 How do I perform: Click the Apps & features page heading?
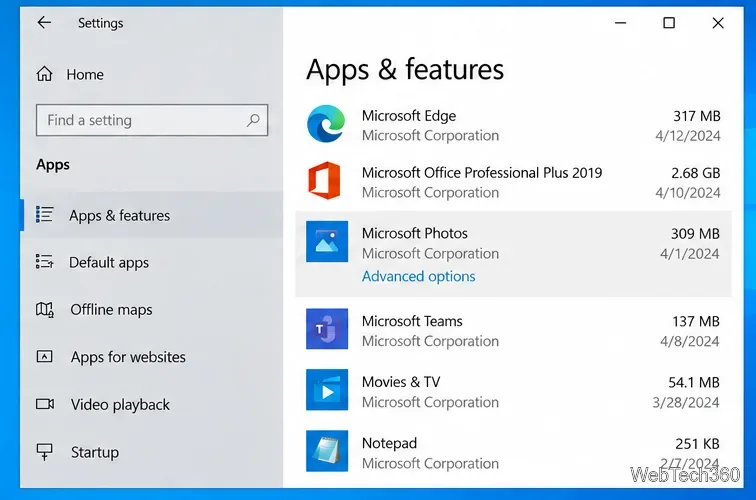(x=405, y=69)
